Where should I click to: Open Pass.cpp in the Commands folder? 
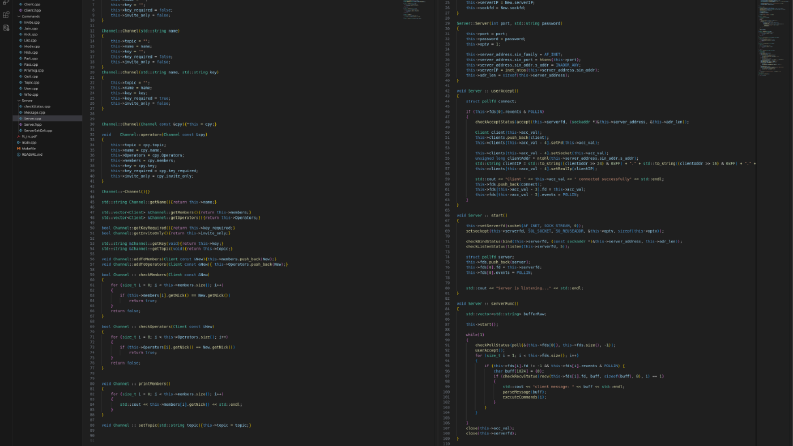click(x=31, y=64)
